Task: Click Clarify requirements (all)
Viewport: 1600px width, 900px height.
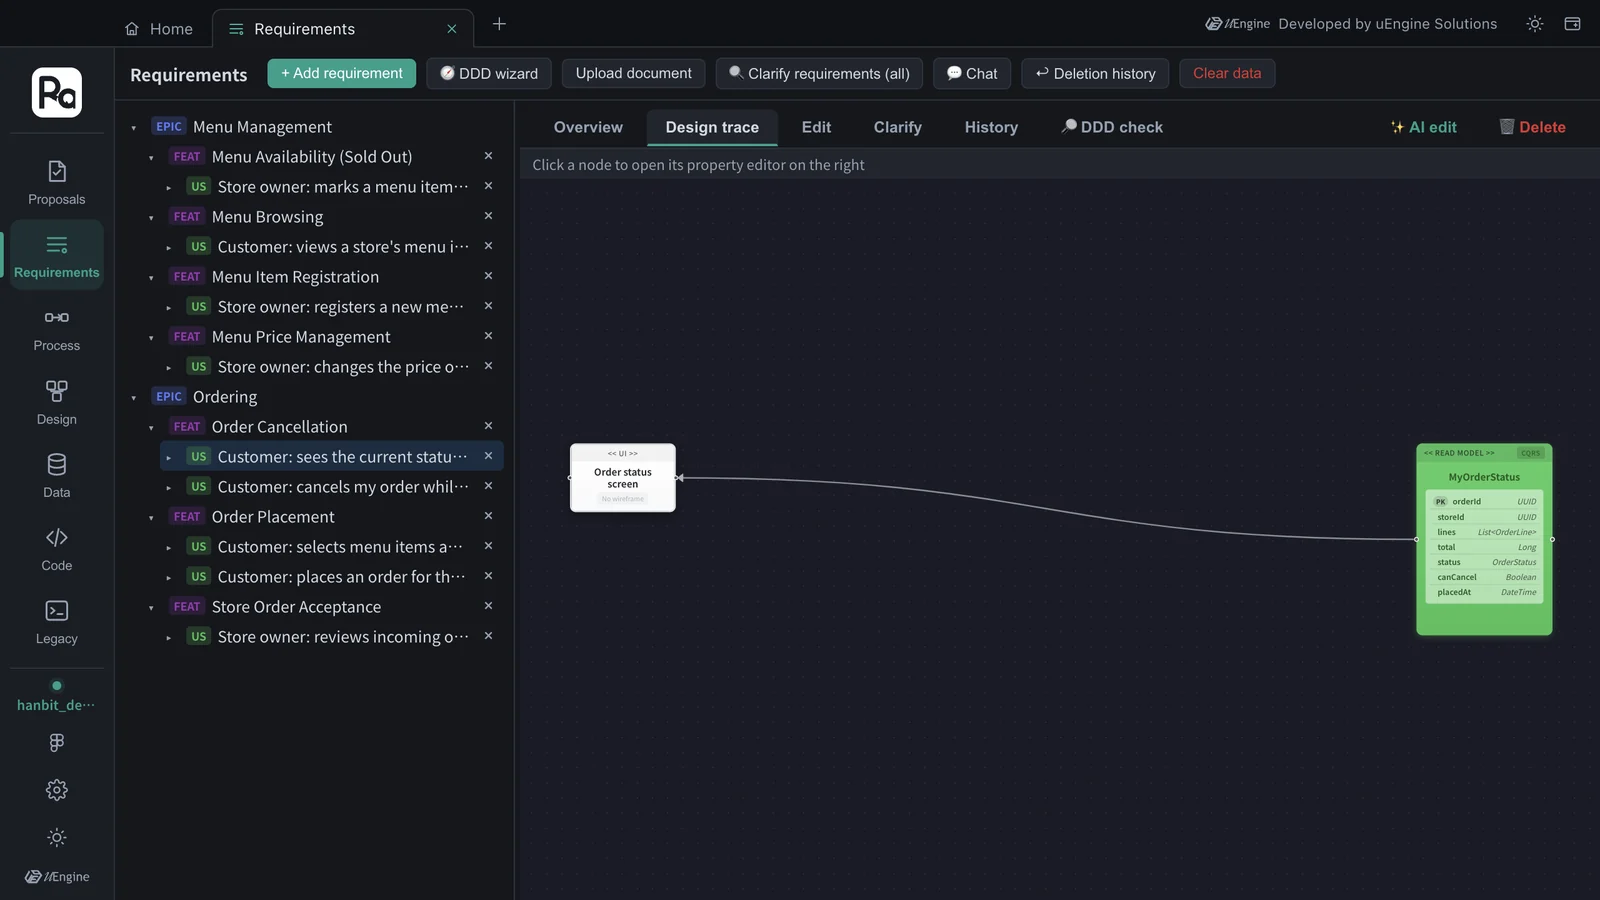Action: (x=819, y=73)
